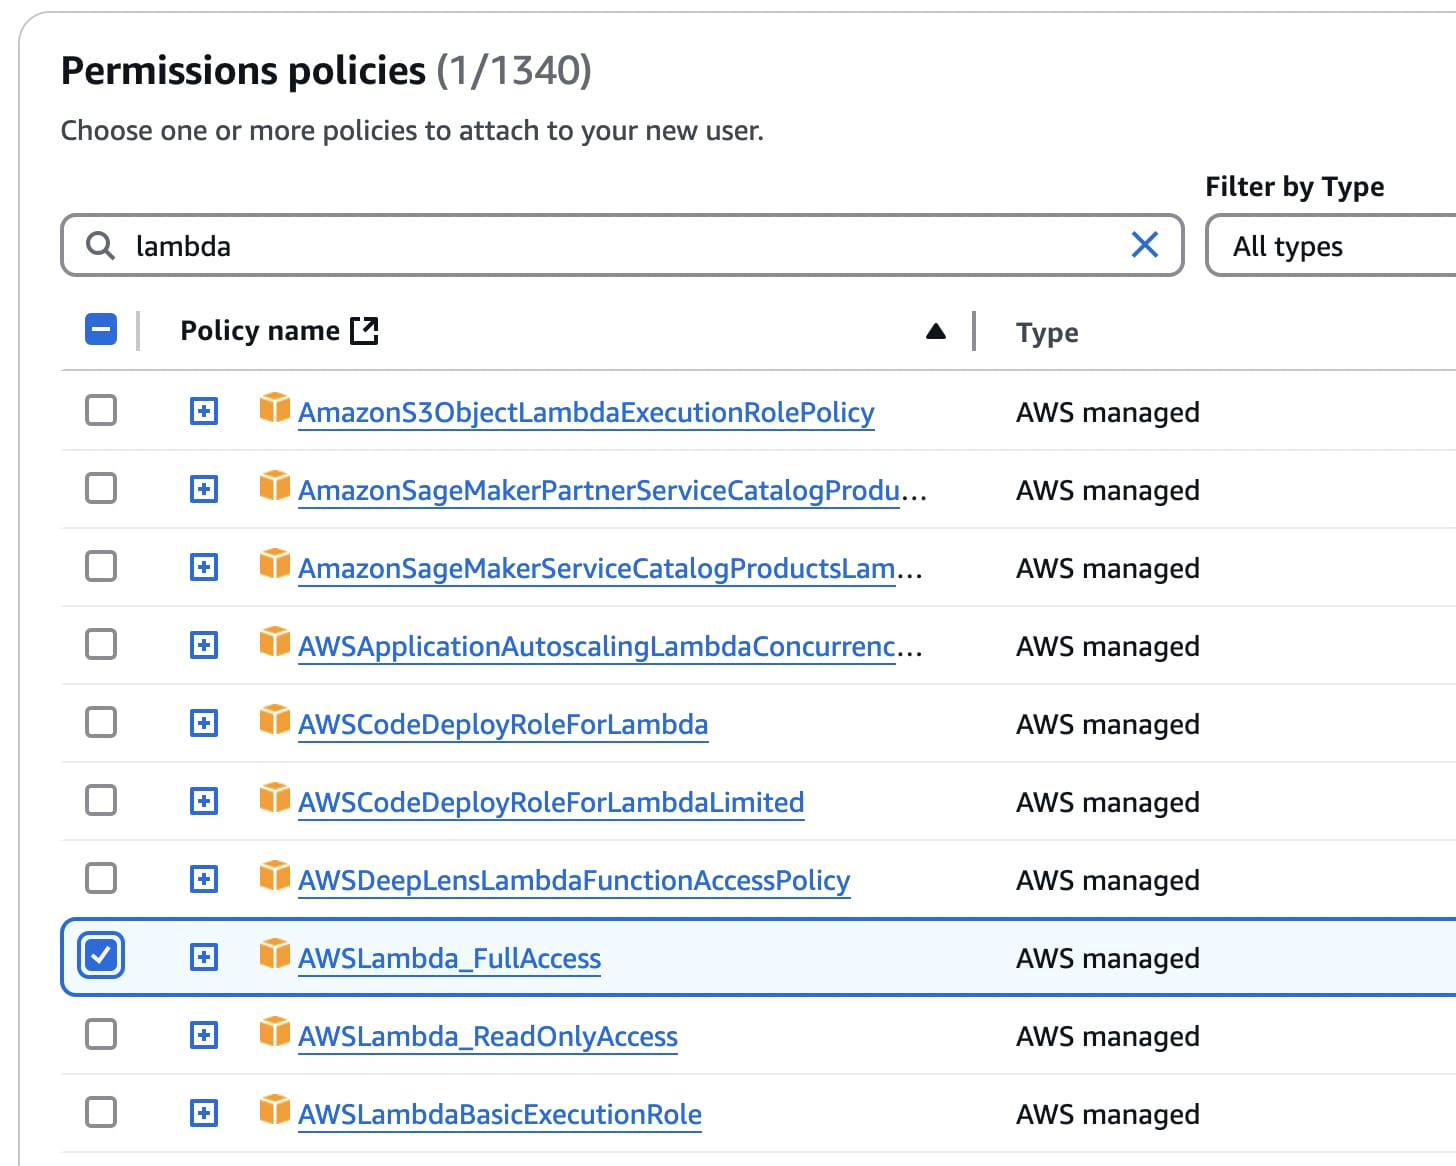Click the policy icon beside AWSCodeDeployRoleForLambdaLimited
Screen dimensions: 1456x1166
pos(275,798)
